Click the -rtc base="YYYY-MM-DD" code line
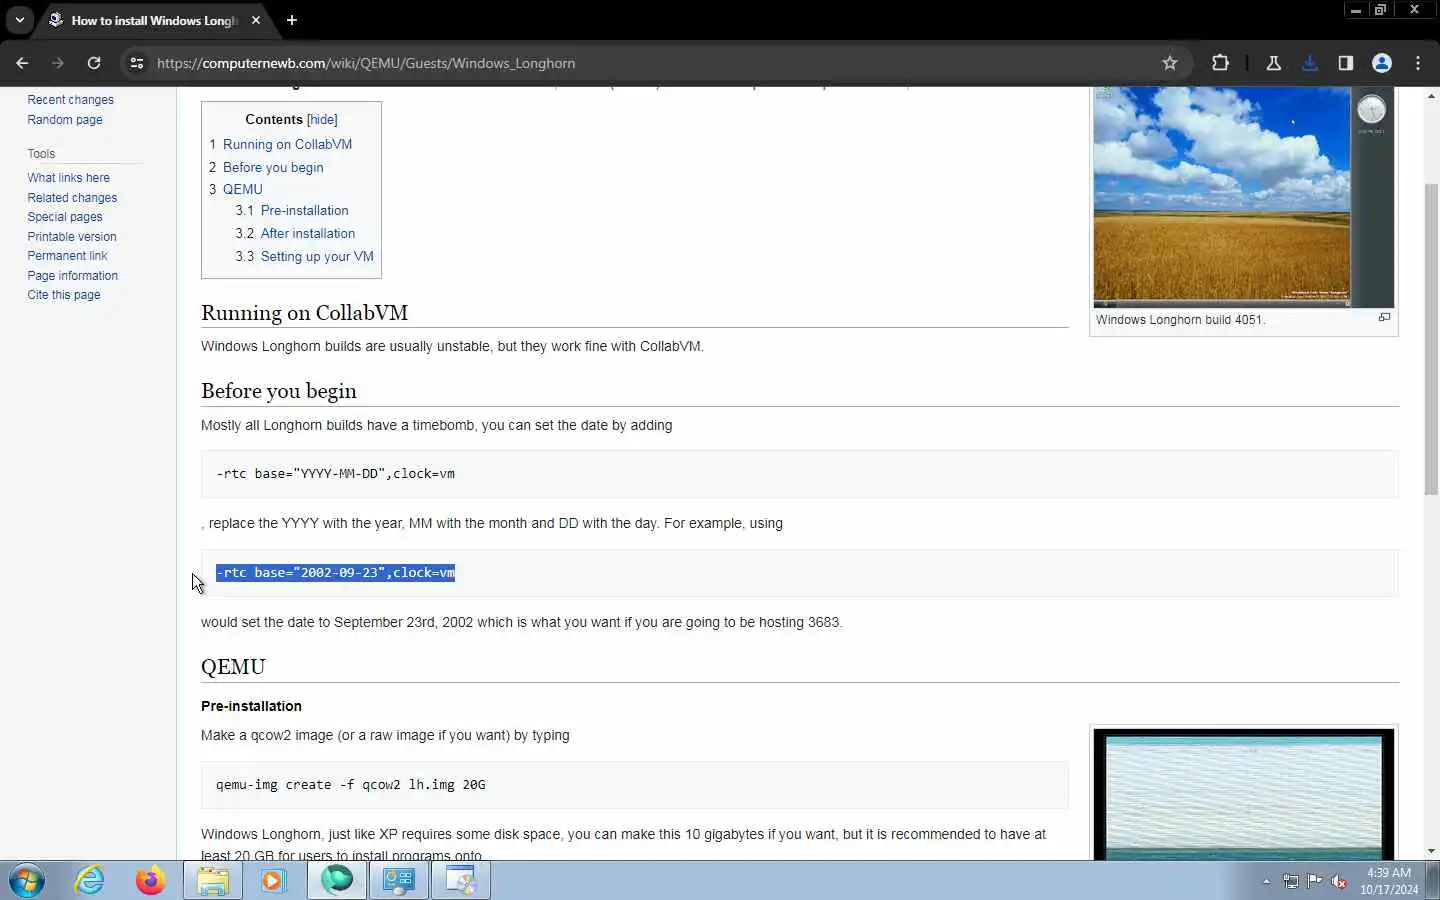This screenshot has width=1440, height=900. [x=336, y=474]
